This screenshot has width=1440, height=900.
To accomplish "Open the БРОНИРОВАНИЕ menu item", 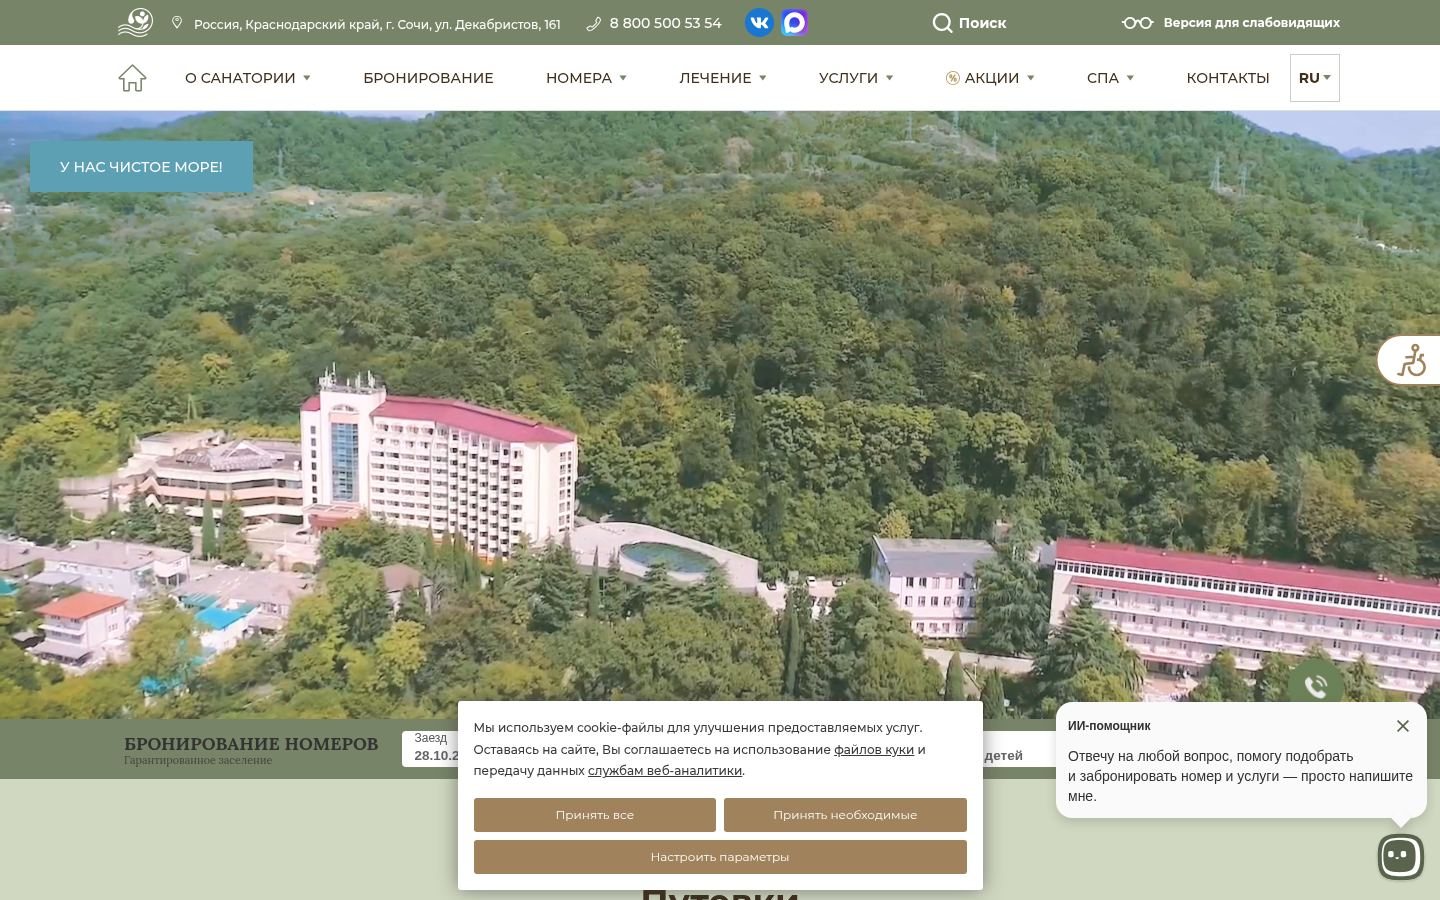I will click(428, 78).
